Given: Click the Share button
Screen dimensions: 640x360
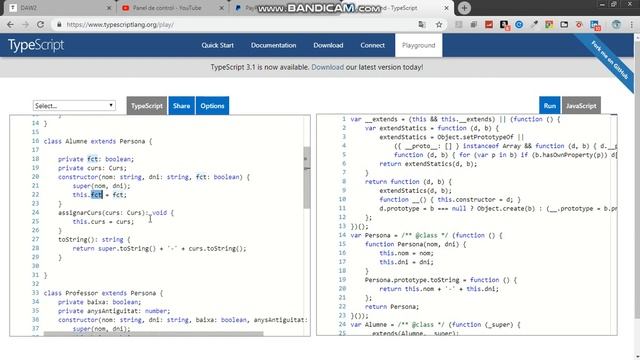Looking at the screenshot, I should click(x=181, y=106).
